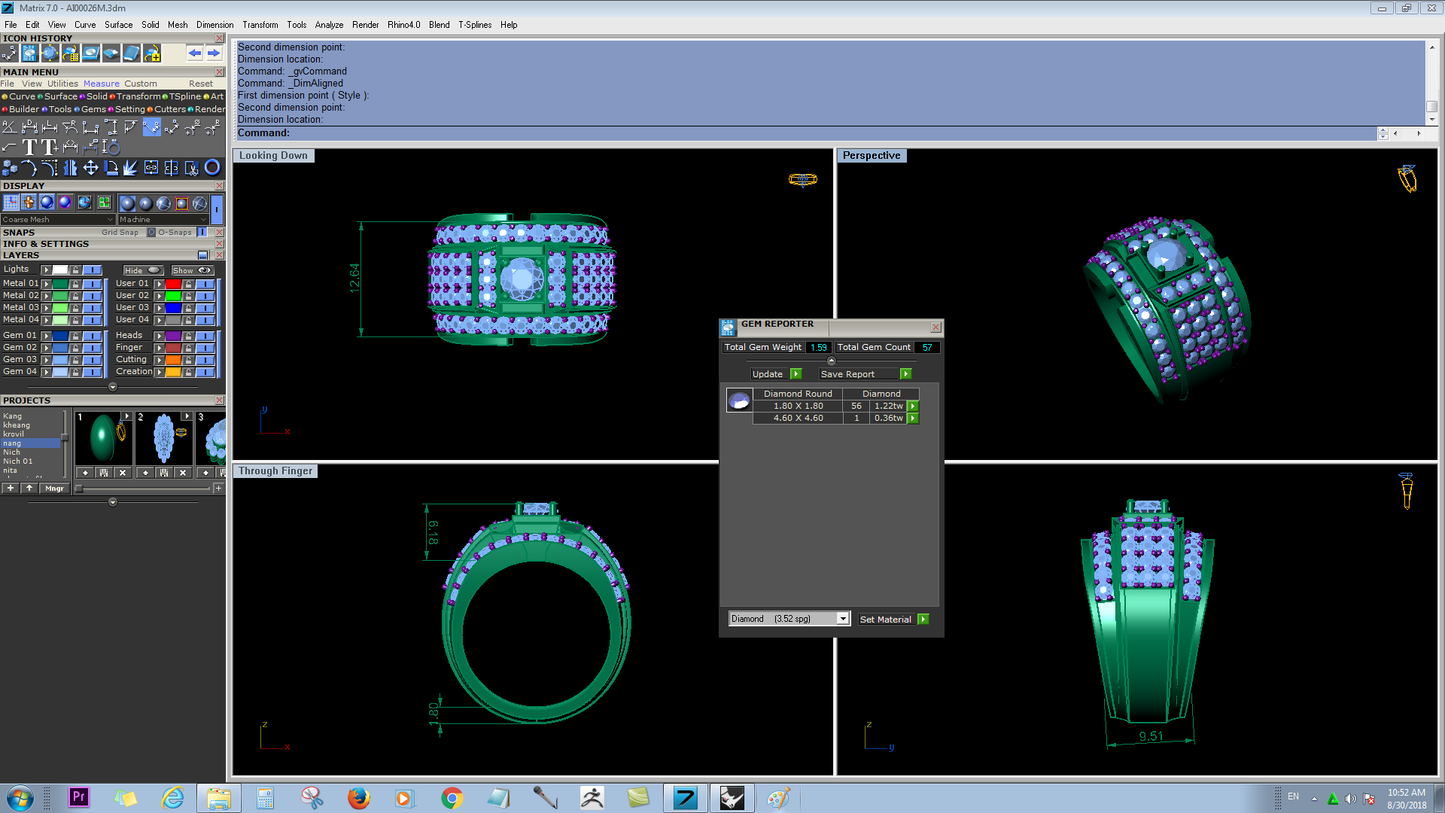Expand Metal 01 layer arrow
Image resolution: width=1445 pixels, height=813 pixels.
[x=46, y=283]
